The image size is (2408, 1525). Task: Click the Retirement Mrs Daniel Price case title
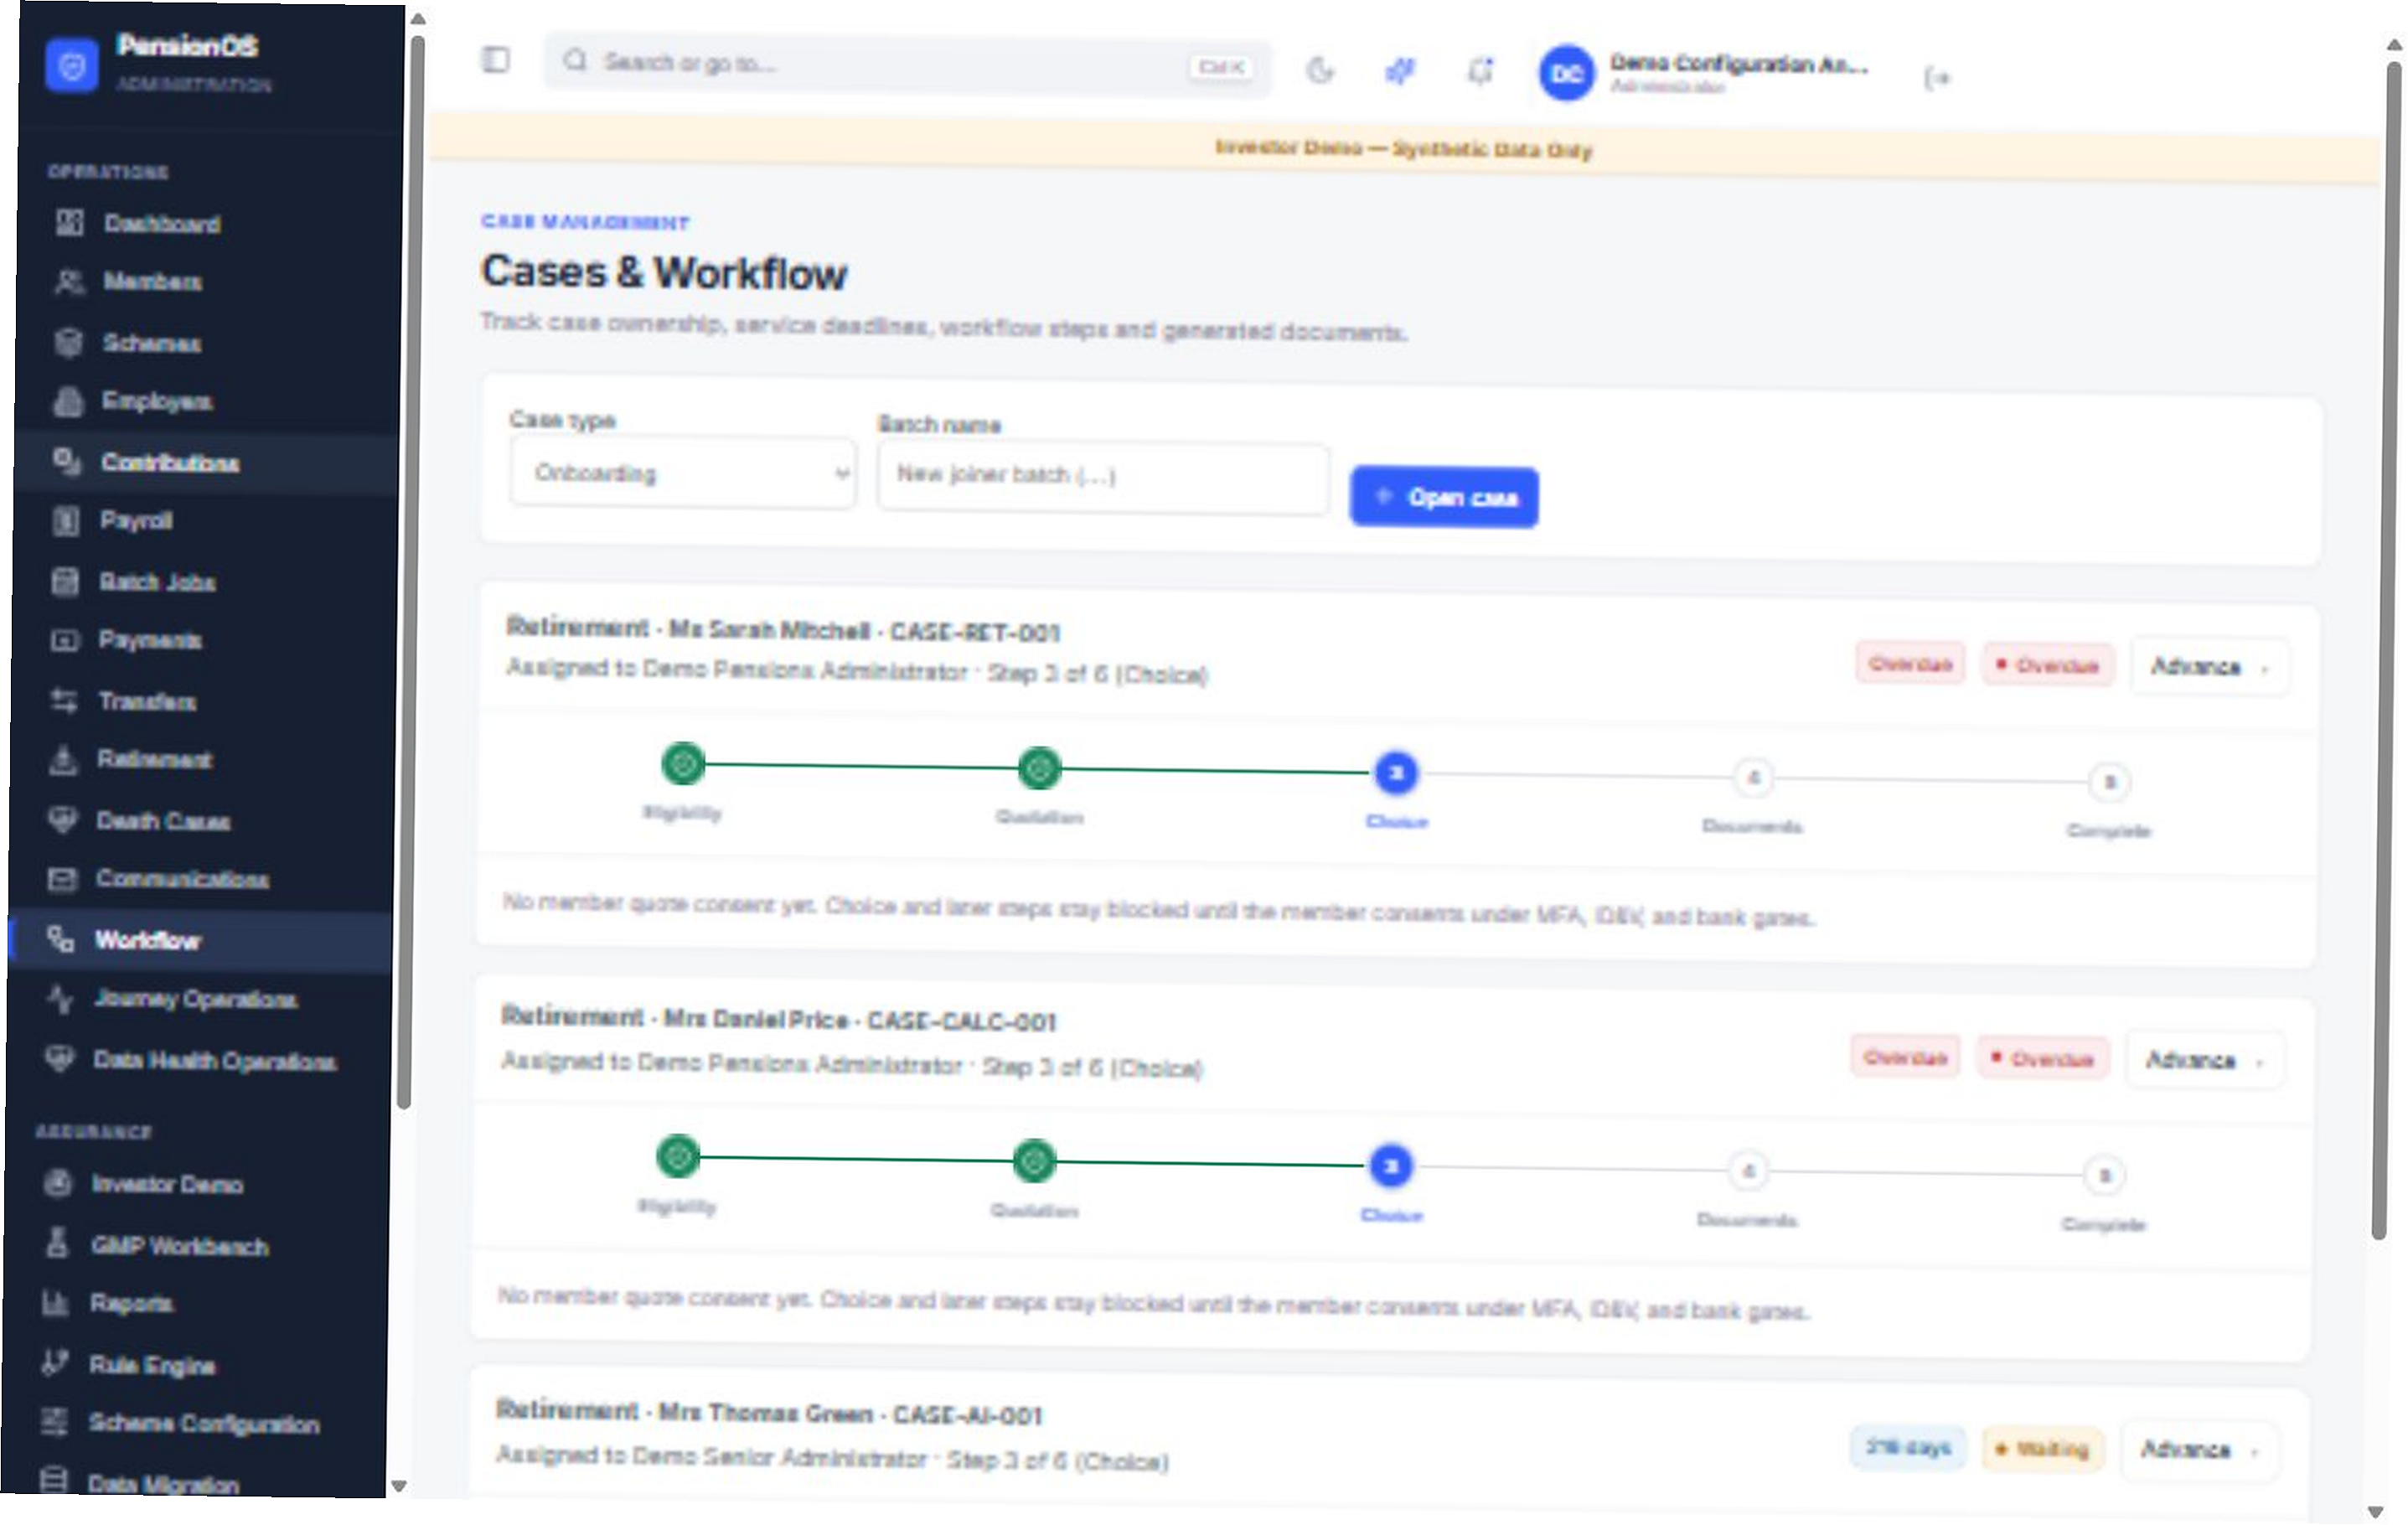[778, 1020]
